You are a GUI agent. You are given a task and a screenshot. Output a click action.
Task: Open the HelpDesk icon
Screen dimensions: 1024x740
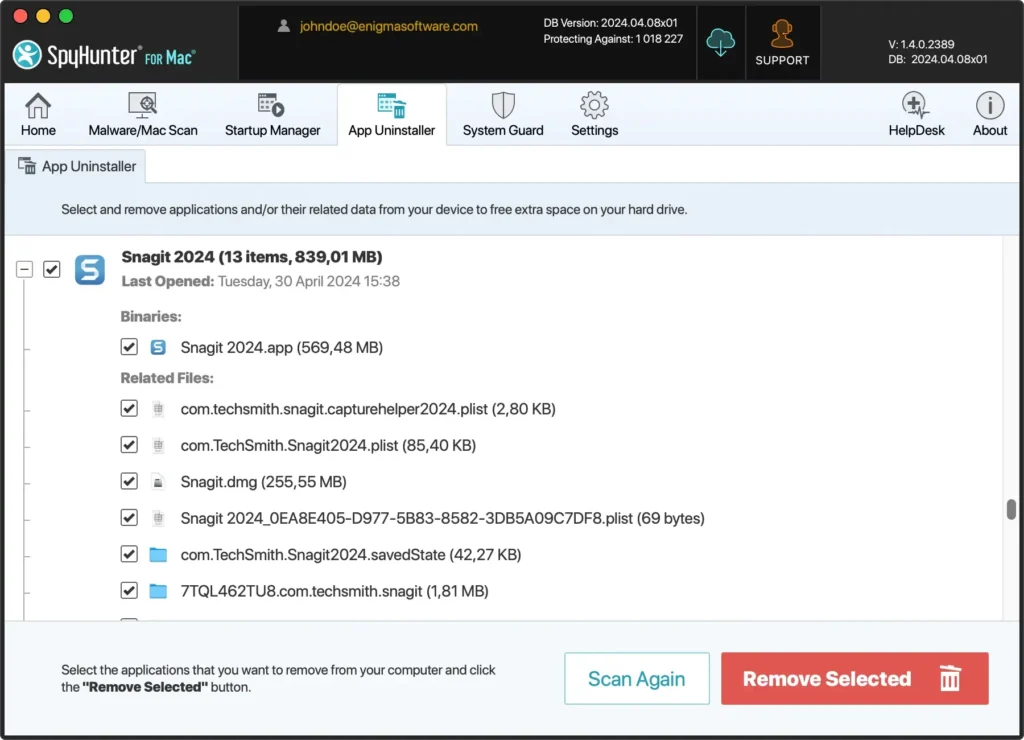[x=916, y=105]
